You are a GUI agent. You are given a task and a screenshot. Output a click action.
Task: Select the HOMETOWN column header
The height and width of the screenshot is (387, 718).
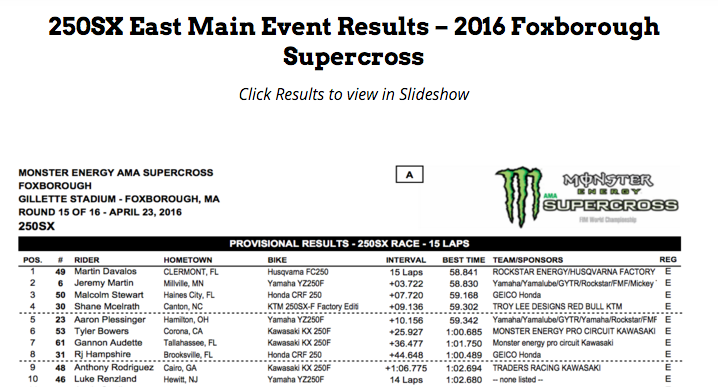pyautogui.click(x=188, y=260)
